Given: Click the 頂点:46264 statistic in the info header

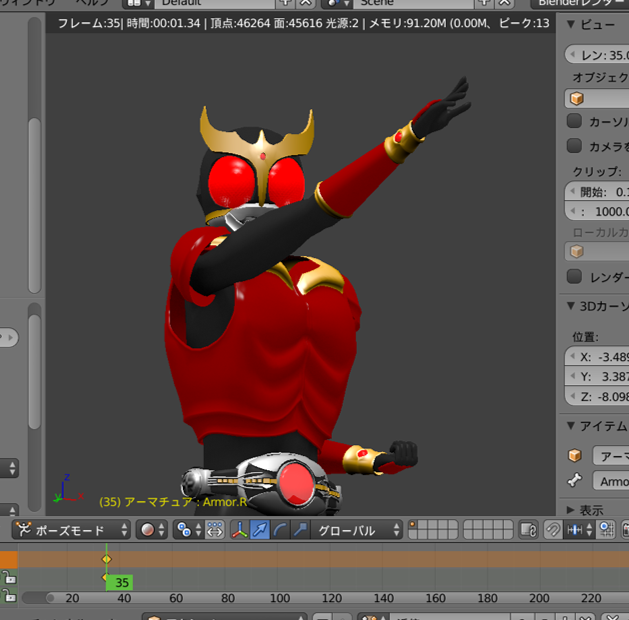Looking at the screenshot, I should [240, 23].
